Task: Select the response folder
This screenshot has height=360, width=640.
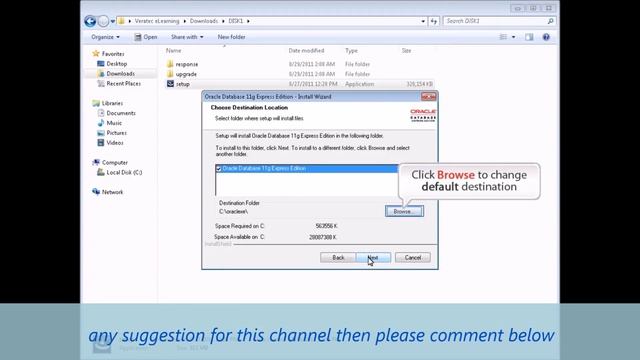Action: (x=187, y=64)
